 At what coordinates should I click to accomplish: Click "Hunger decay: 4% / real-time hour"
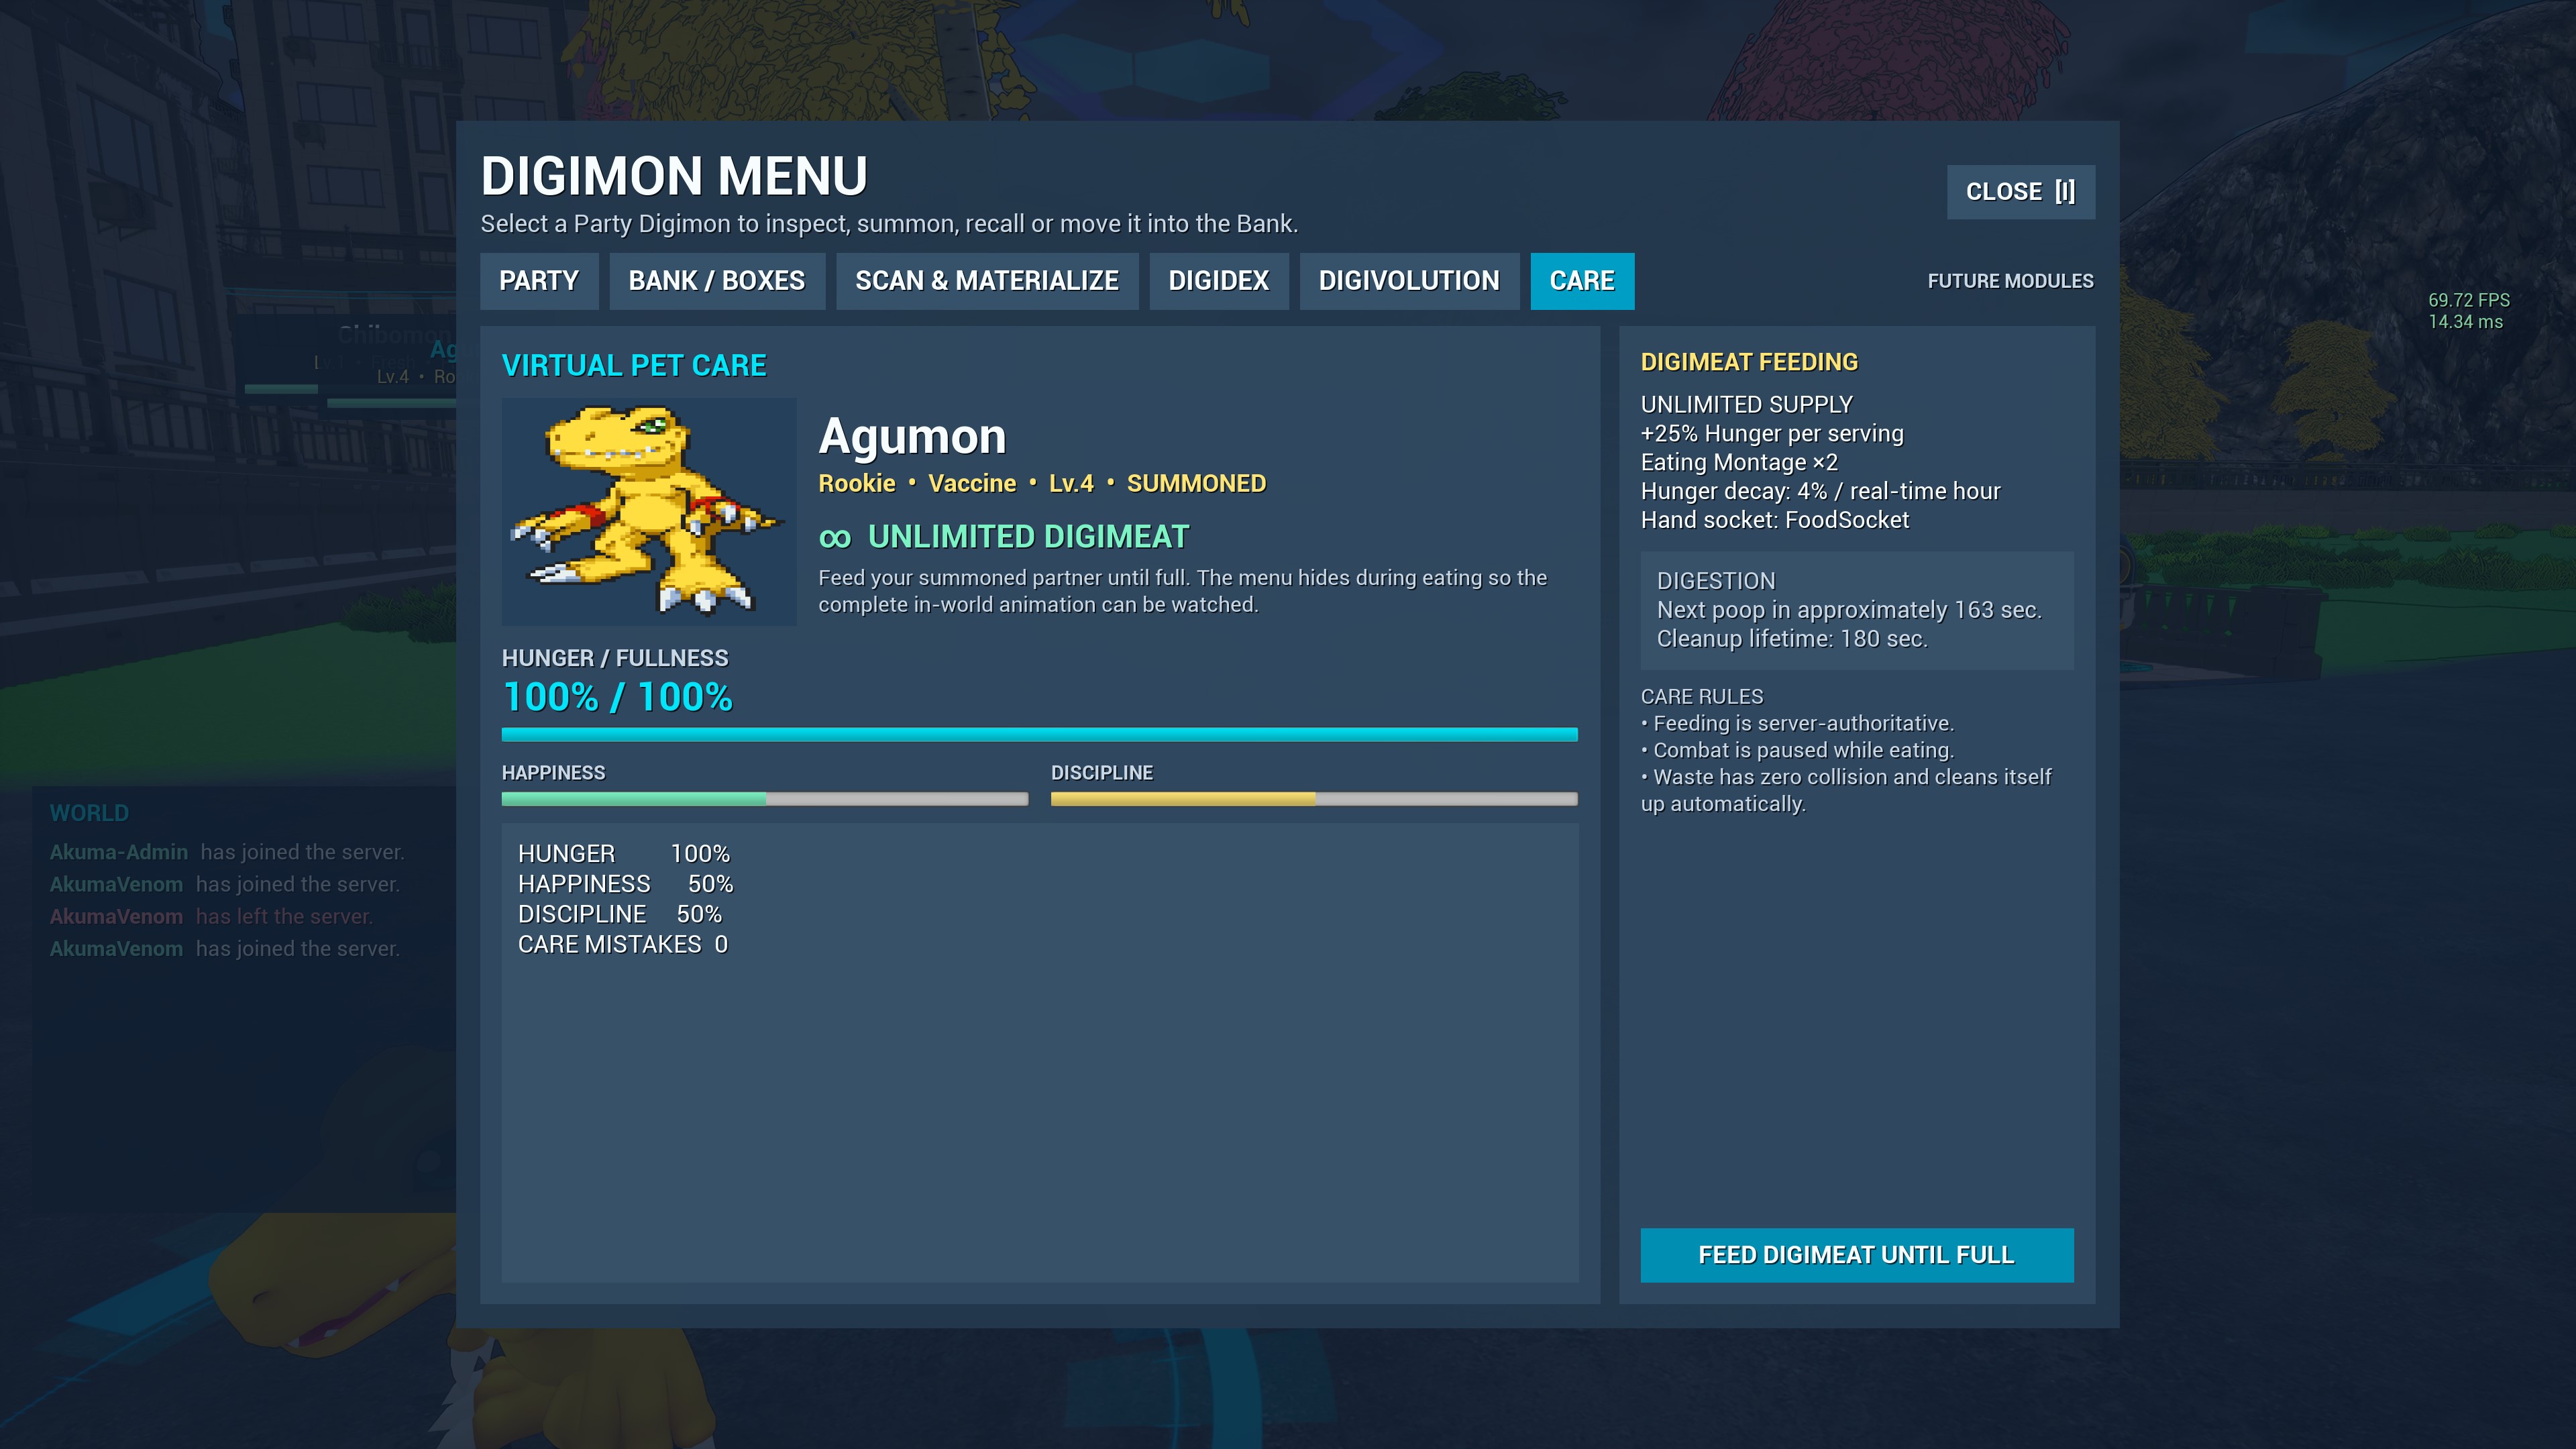click(x=1820, y=492)
